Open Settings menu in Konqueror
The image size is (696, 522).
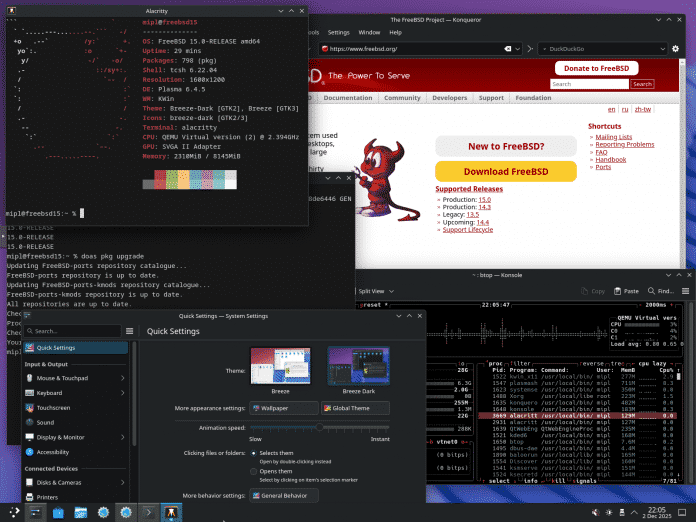click(339, 32)
